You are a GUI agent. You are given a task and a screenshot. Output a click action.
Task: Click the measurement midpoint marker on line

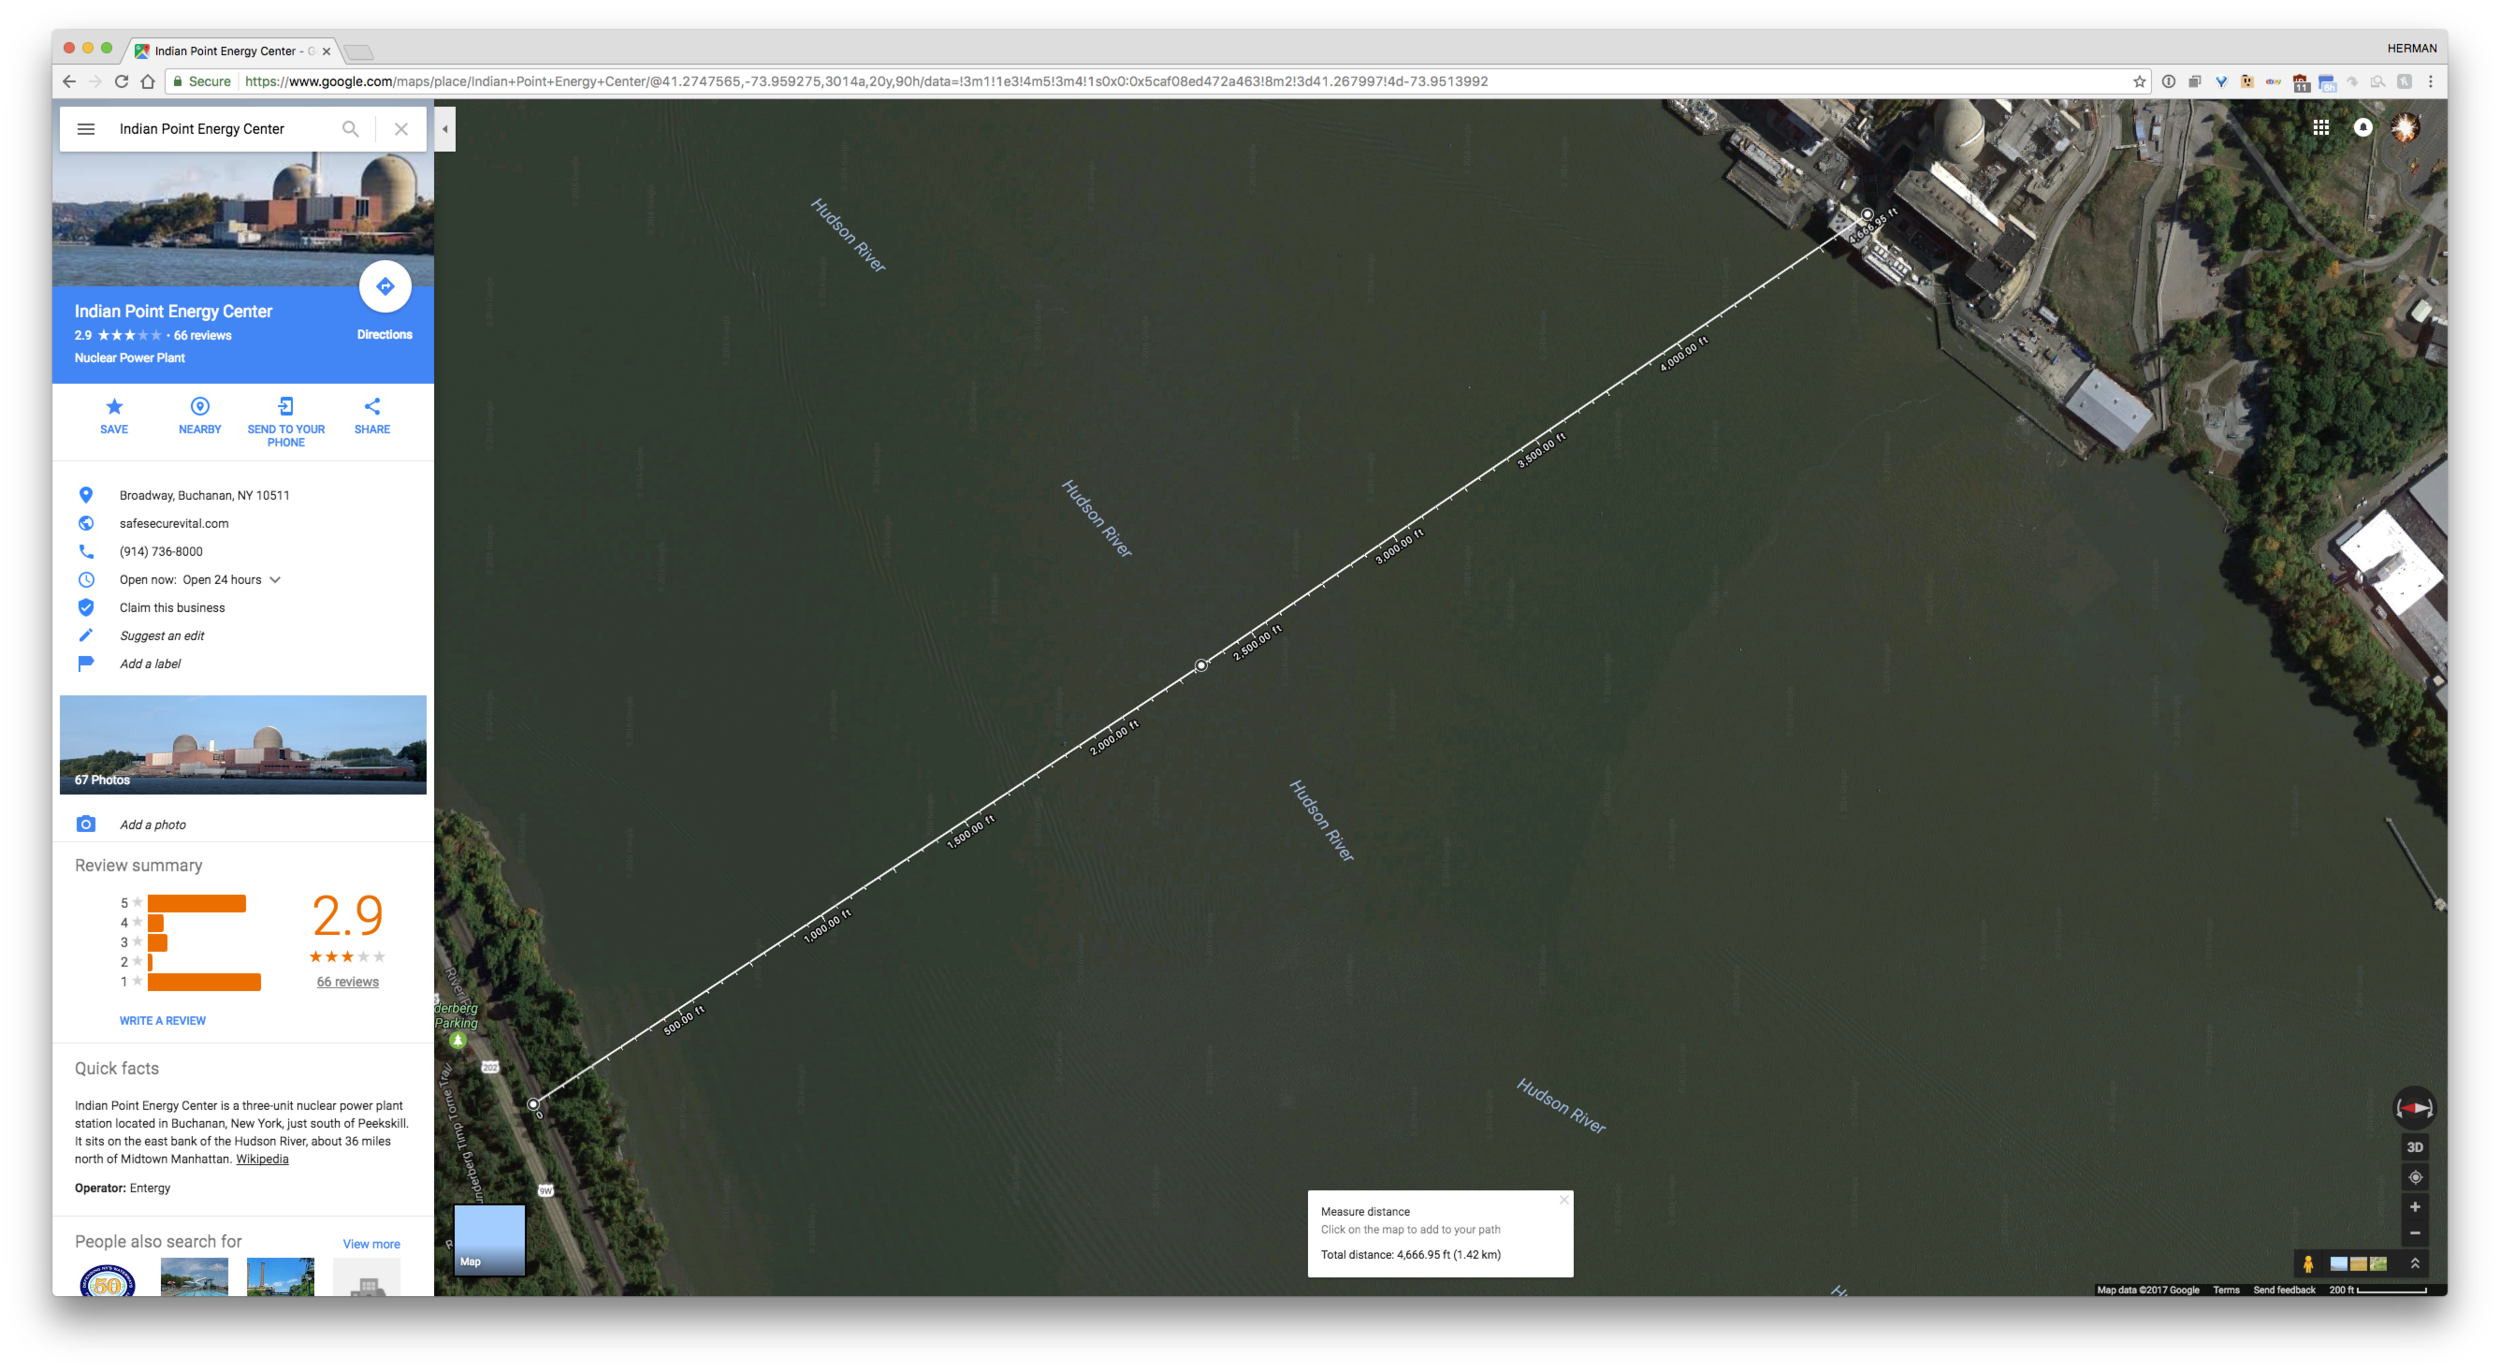click(1201, 665)
